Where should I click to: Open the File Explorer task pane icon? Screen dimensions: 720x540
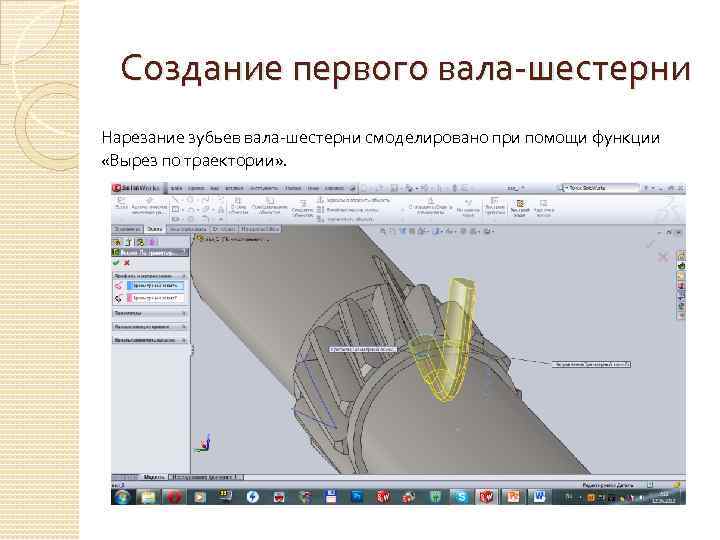pyautogui.click(x=681, y=276)
